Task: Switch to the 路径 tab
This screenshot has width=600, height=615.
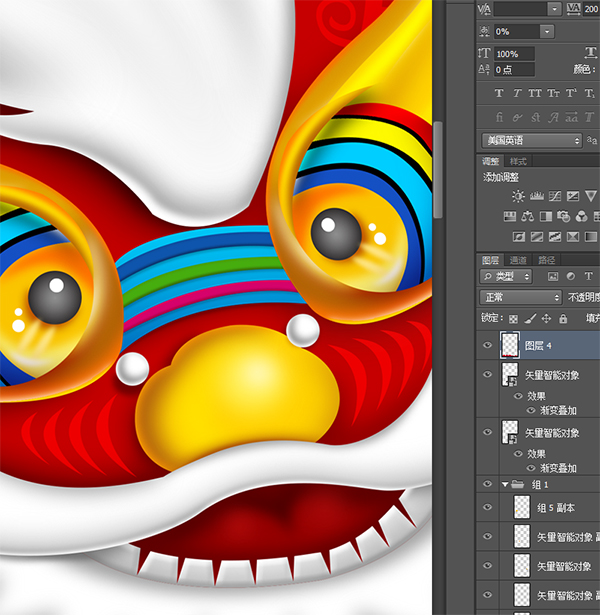Action: tap(546, 260)
